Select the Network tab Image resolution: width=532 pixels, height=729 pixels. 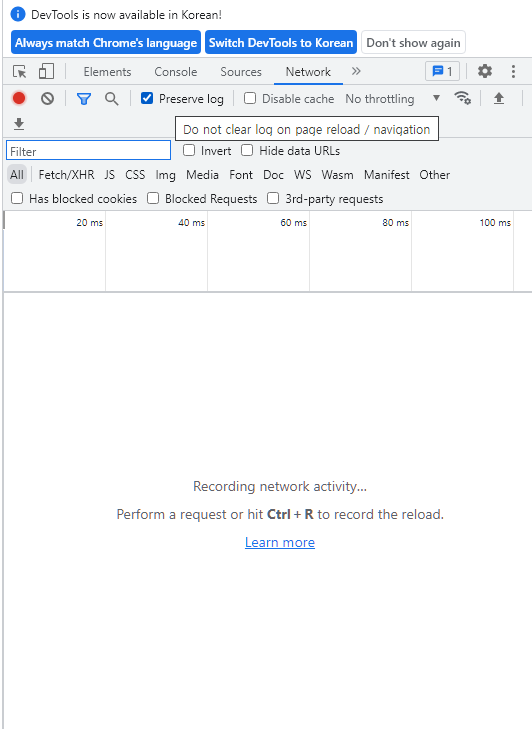308,72
